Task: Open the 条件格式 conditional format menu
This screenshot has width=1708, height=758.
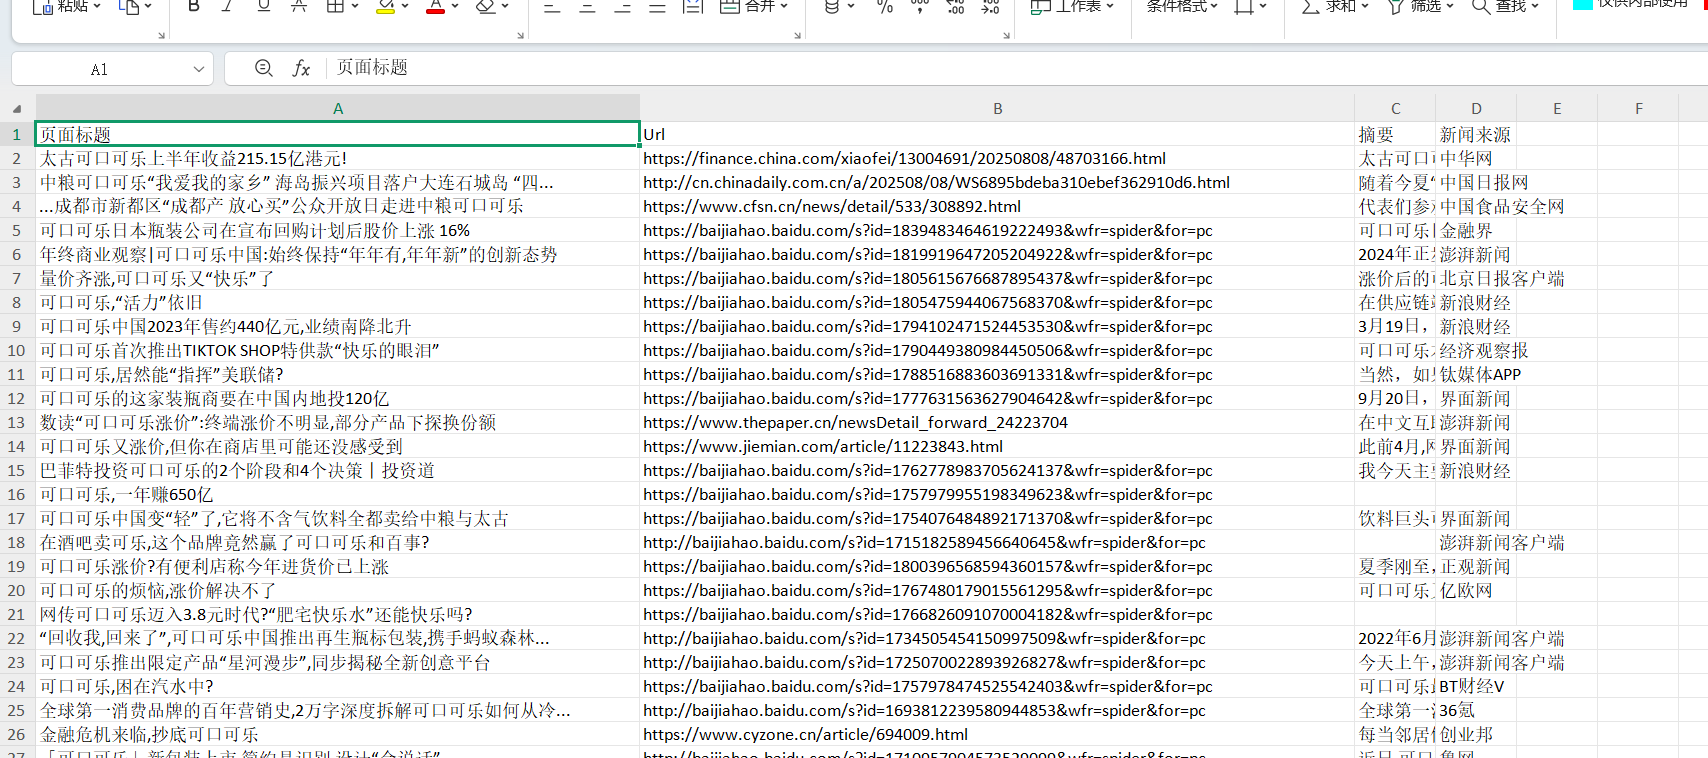Action: click(1182, 6)
